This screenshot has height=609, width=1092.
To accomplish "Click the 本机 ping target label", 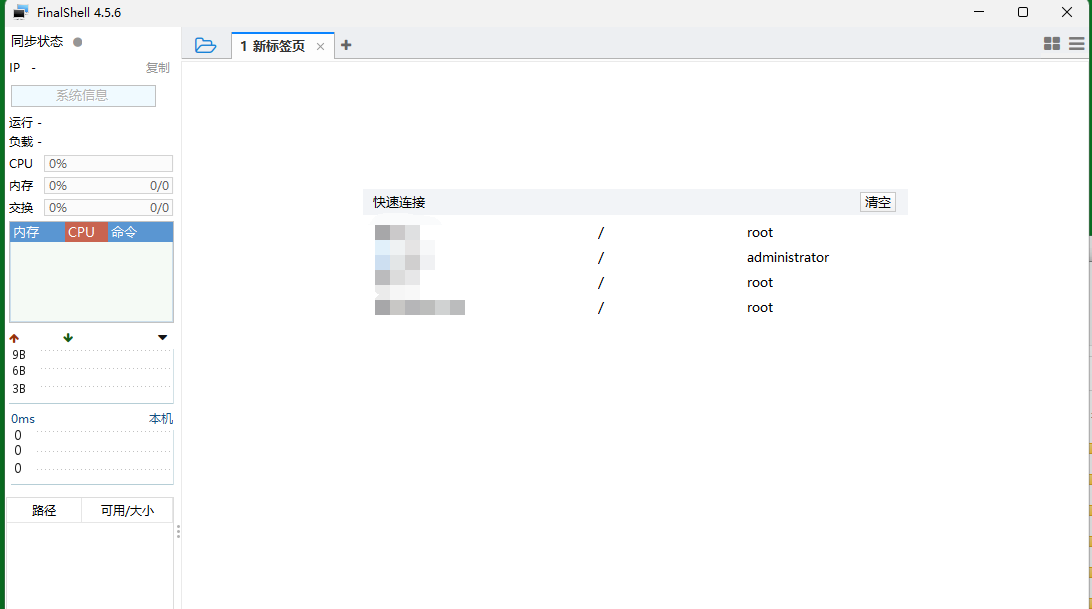I will pyautogui.click(x=160, y=419).
